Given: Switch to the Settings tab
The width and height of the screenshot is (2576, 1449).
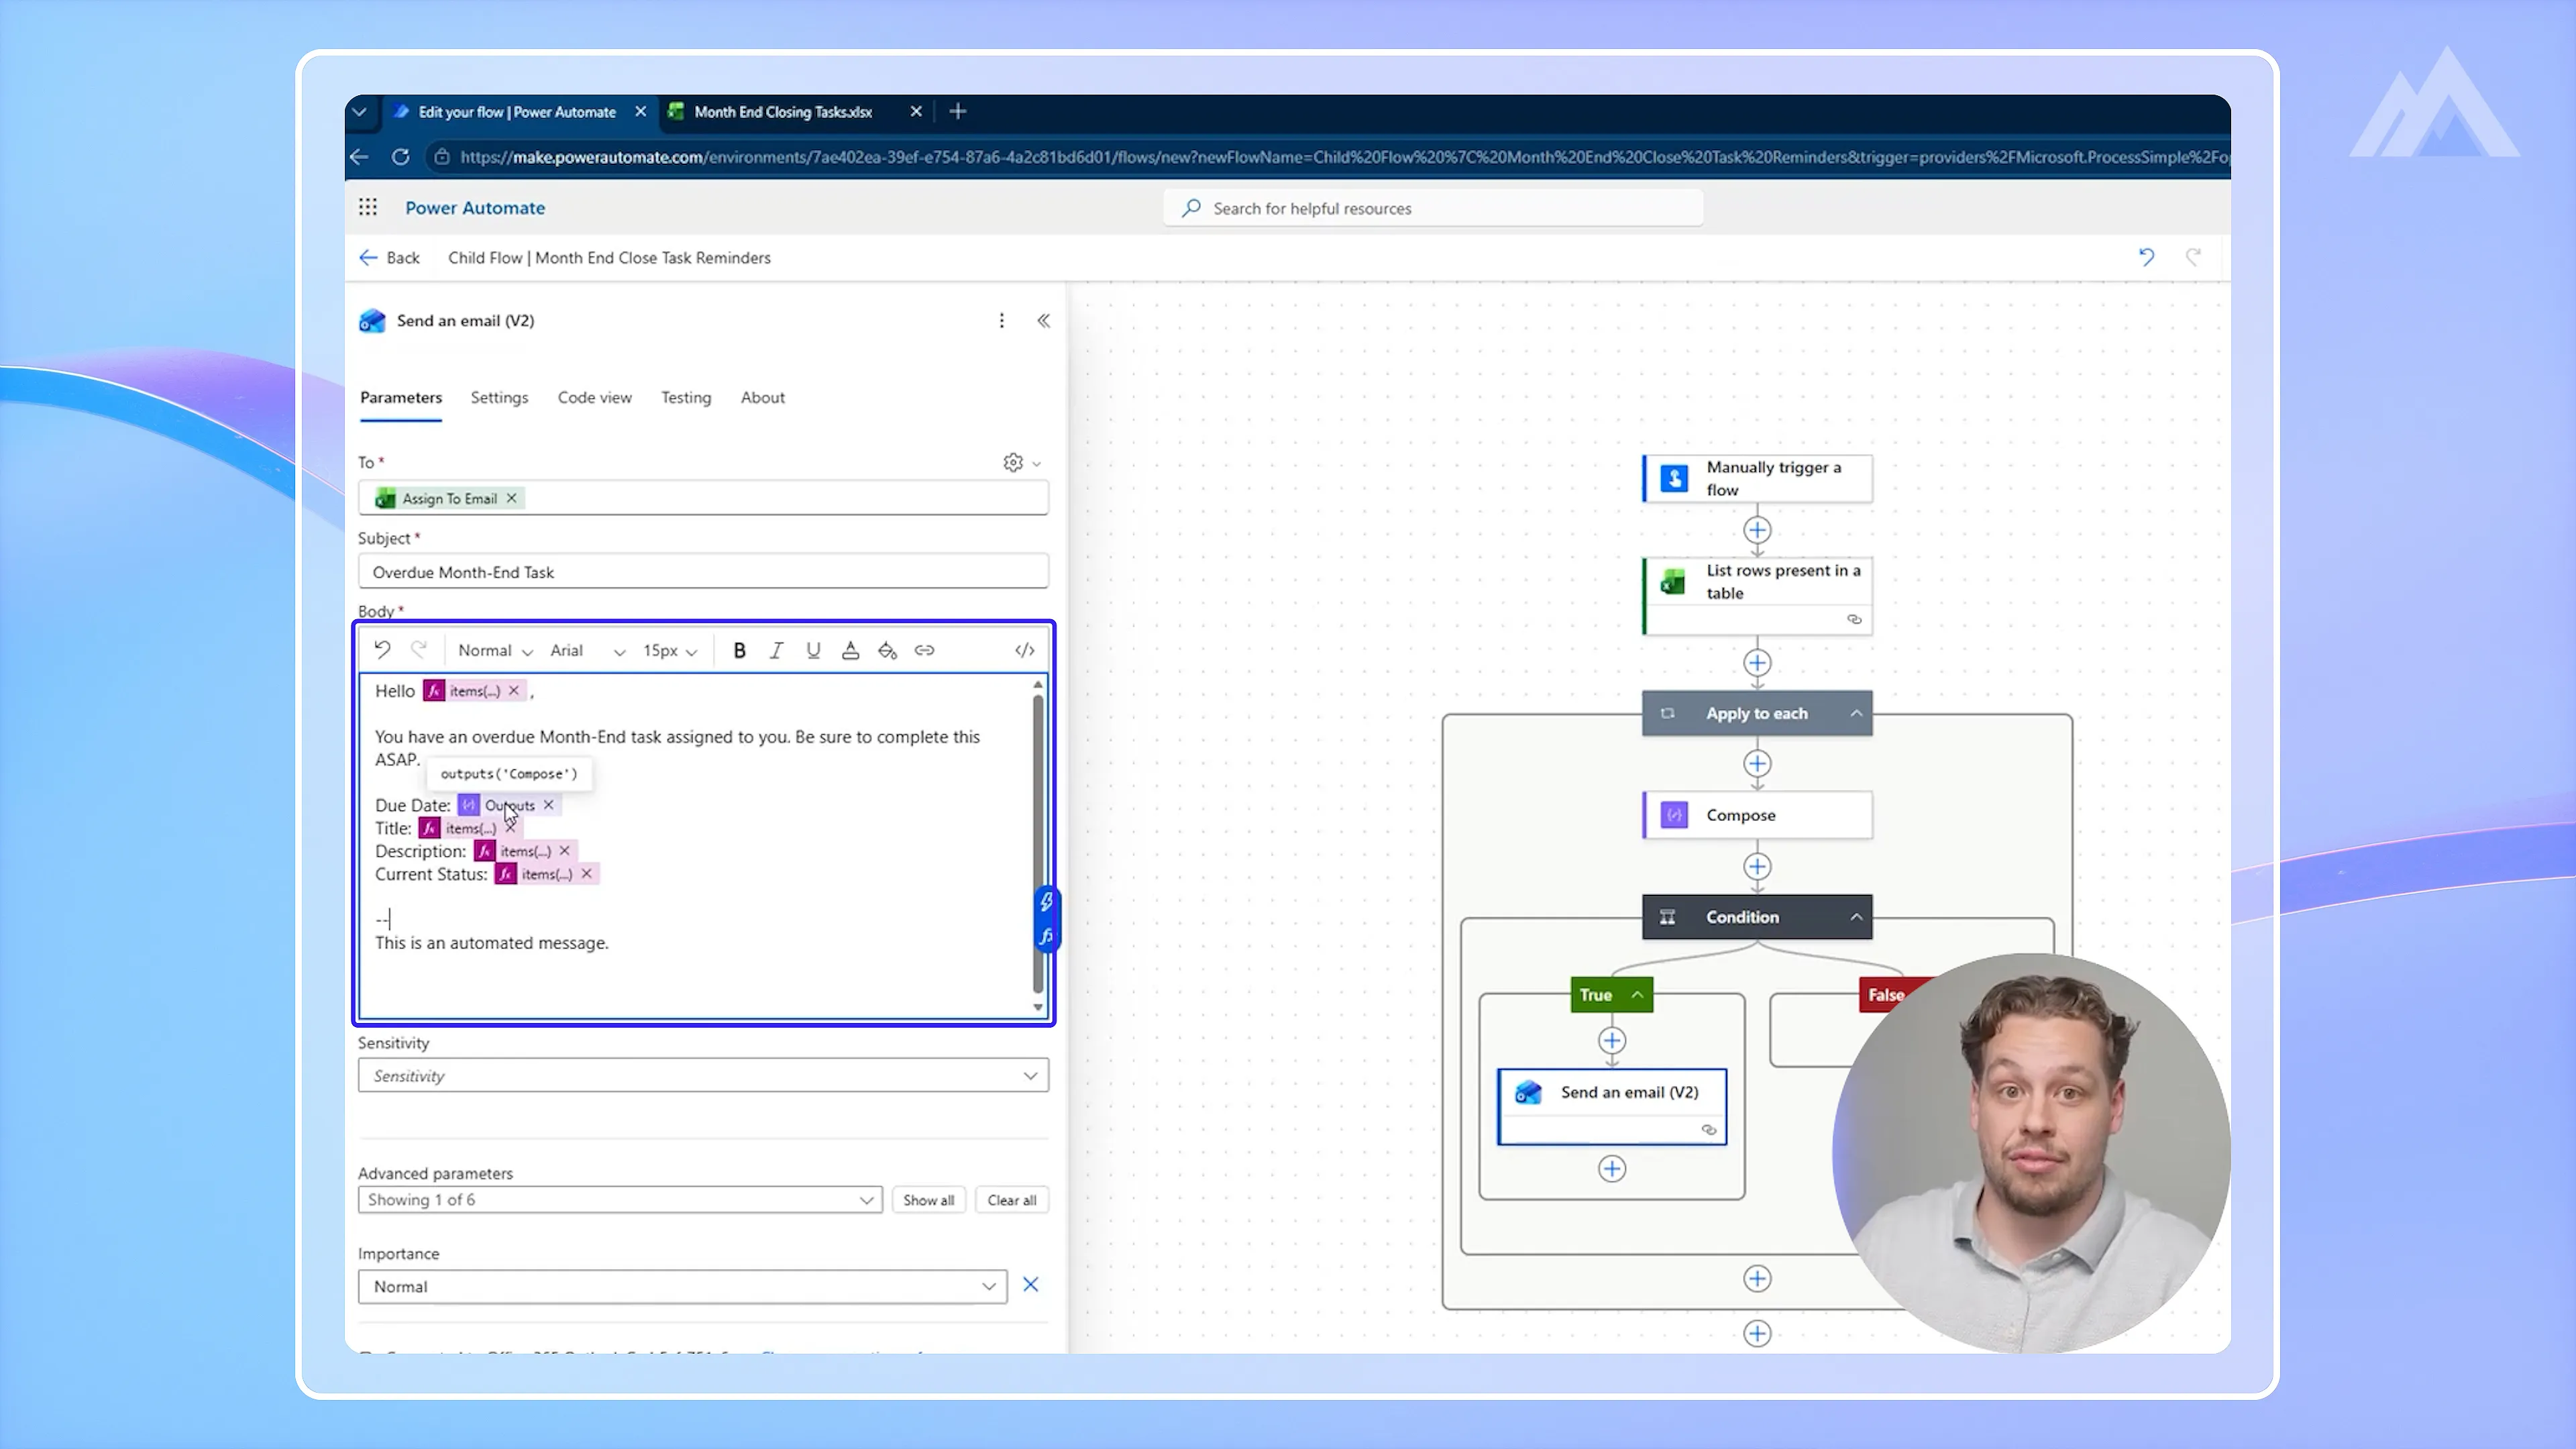Looking at the screenshot, I should click(x=499, y=397).
